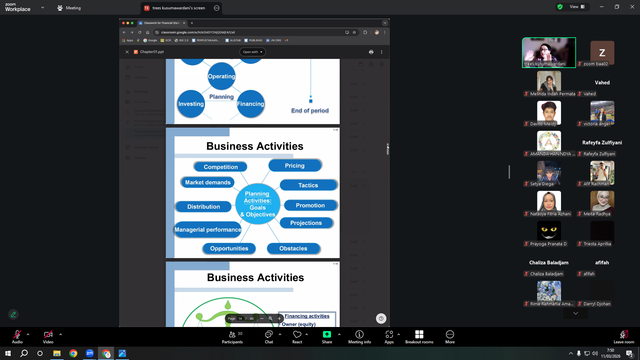Open a new browser tab with plus
This screenshot has height=360, width=640.
point(192,23)
